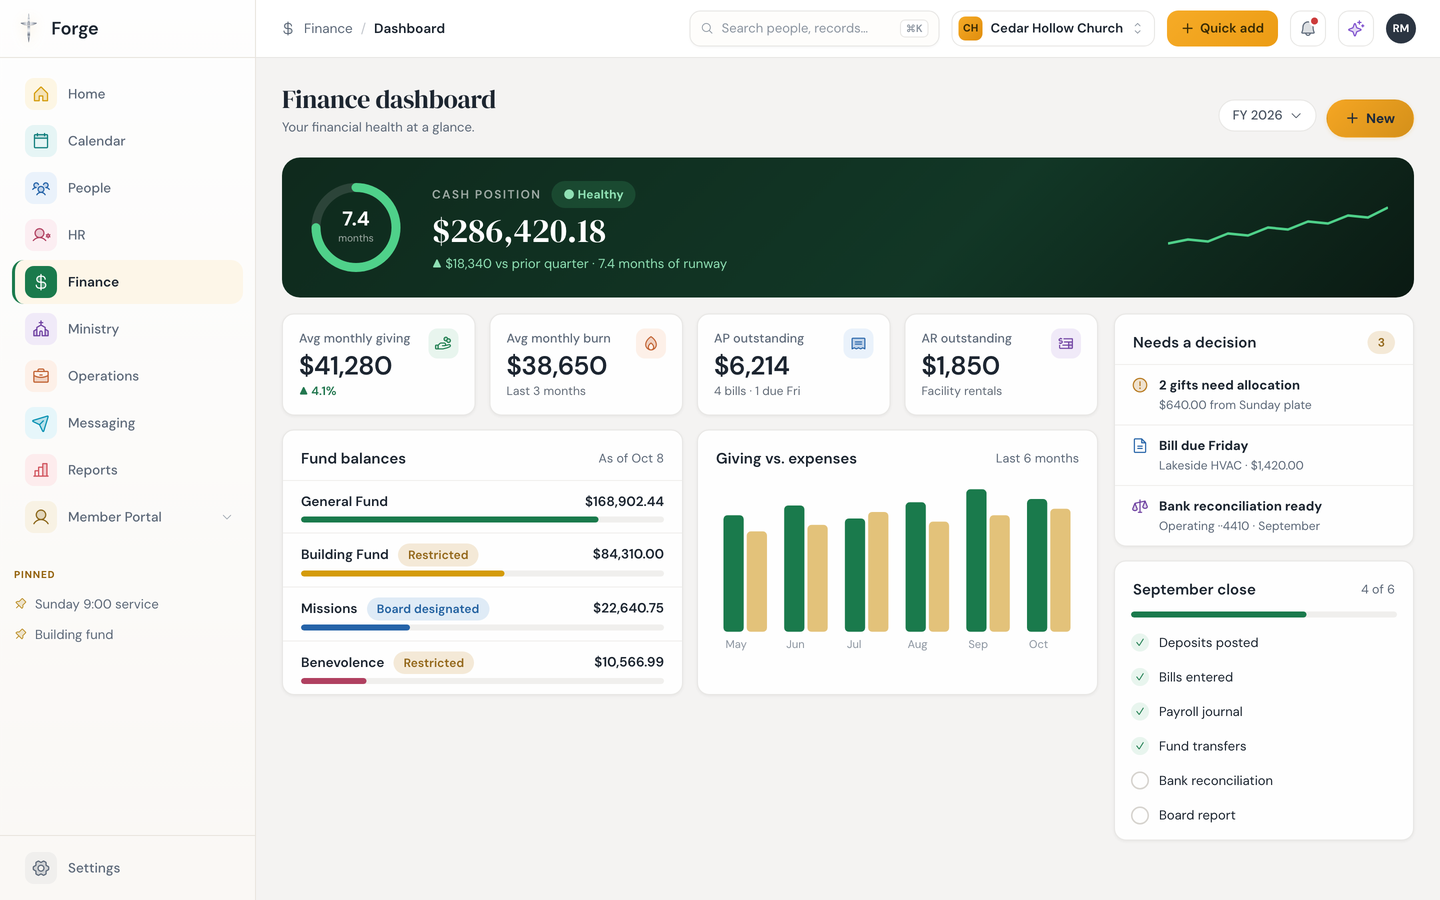Viewport: 1440px width, 900px height.
Task: Click the People sidebar icon
Action: tap(41, 188)
